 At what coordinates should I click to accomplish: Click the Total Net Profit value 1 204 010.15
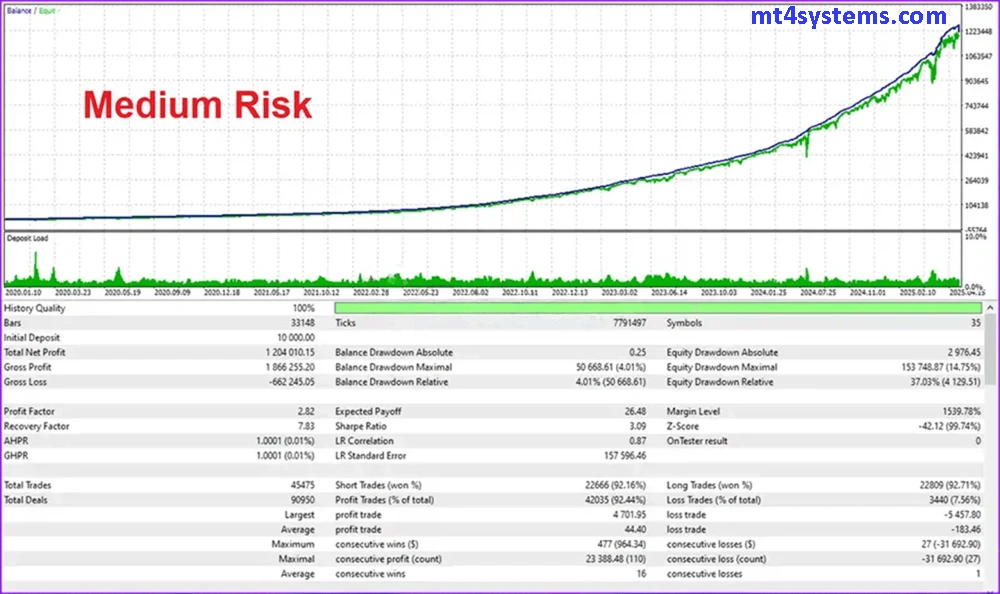(285, 352)
